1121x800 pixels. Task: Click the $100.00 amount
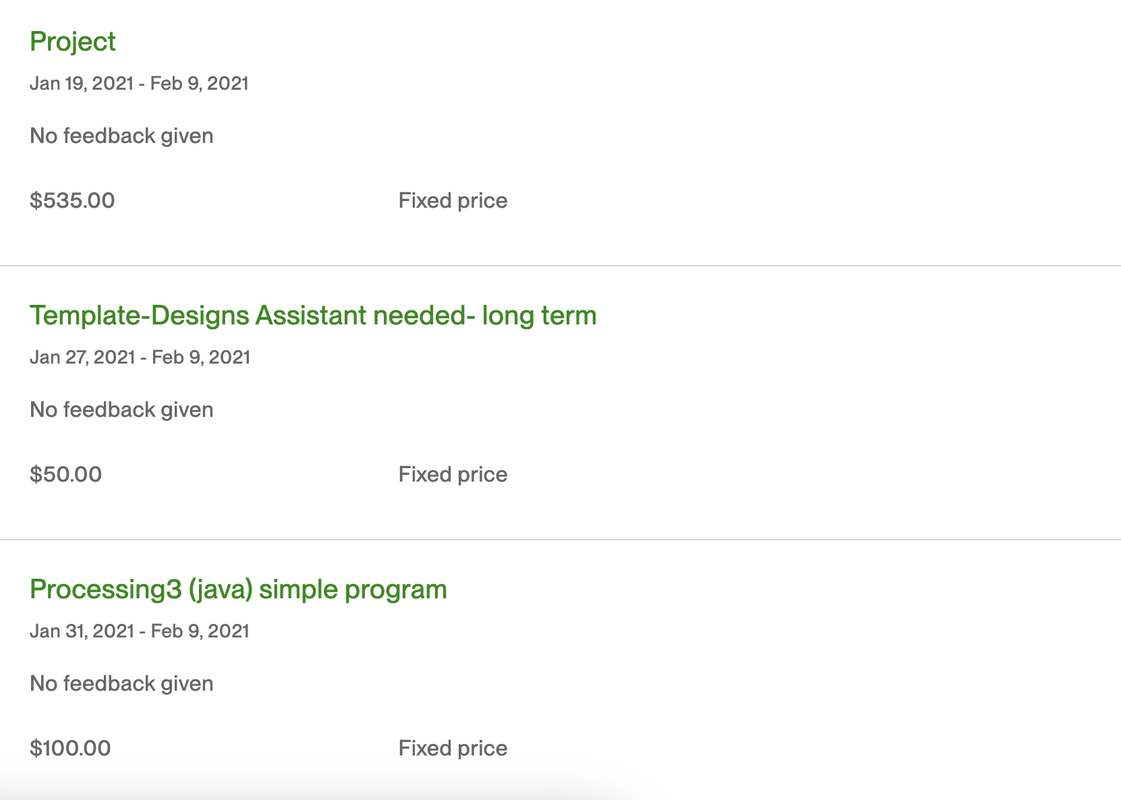click(x=70, y=748)
